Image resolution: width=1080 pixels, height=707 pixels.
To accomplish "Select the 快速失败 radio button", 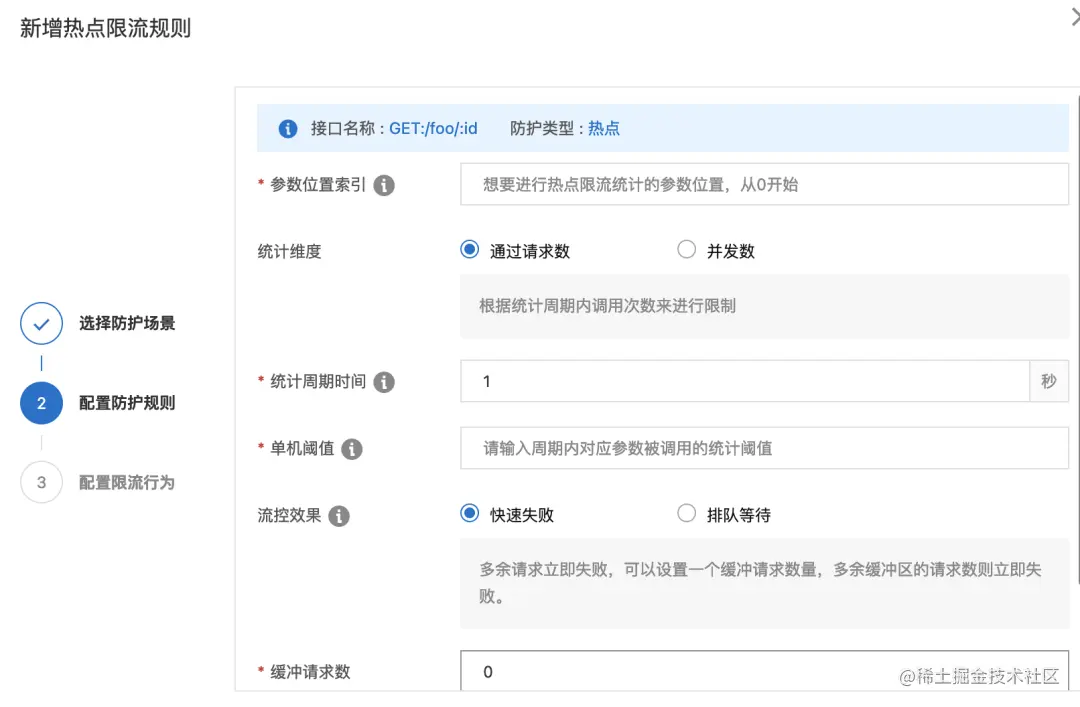I will (x=470, y=513).
